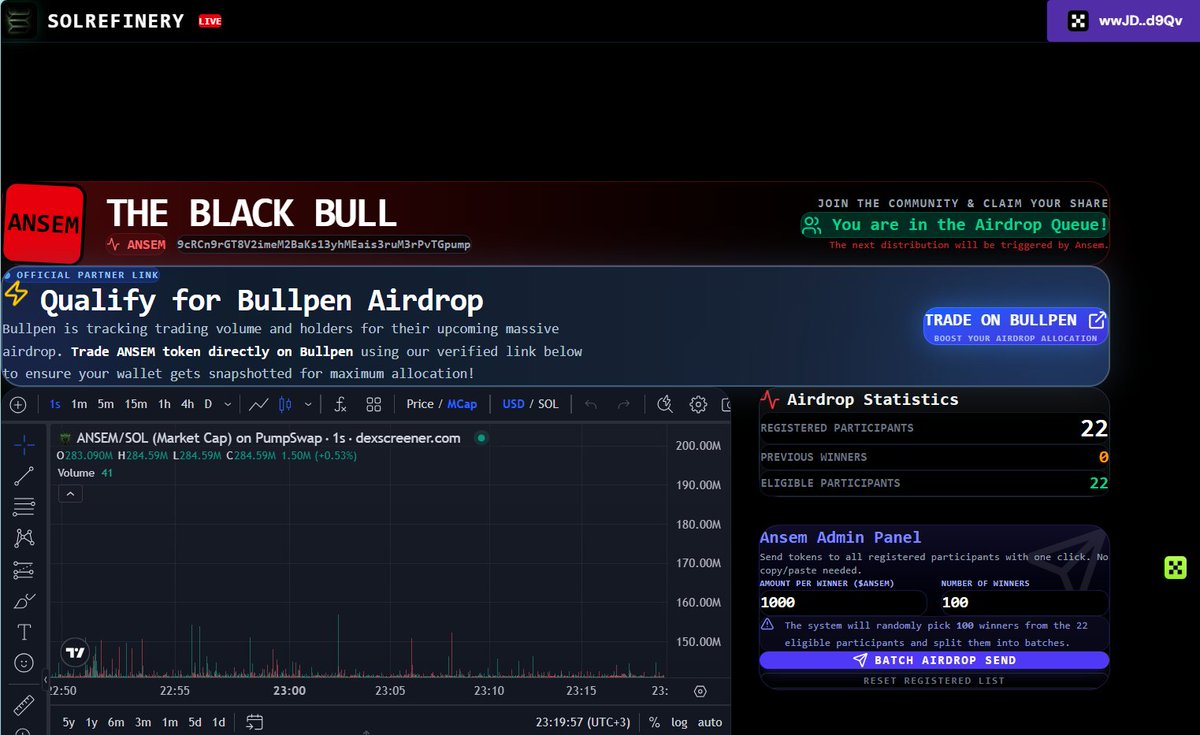The width and height of the screenshot is (1200, 735).
Task: Click the compare or add symbol plus icon
Action: [17, 405]
